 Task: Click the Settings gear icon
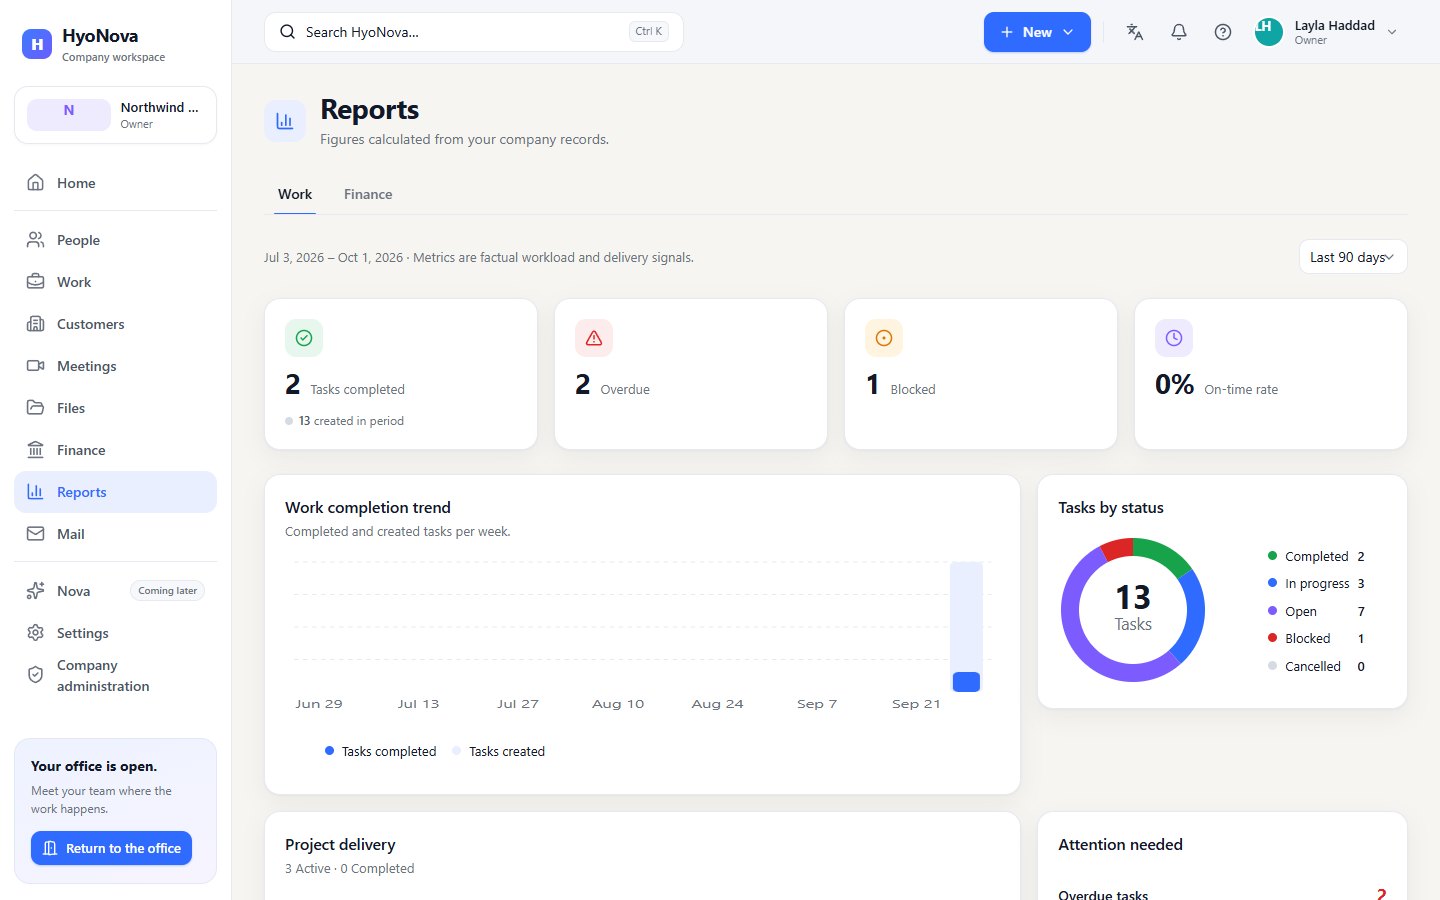(36, 633)
